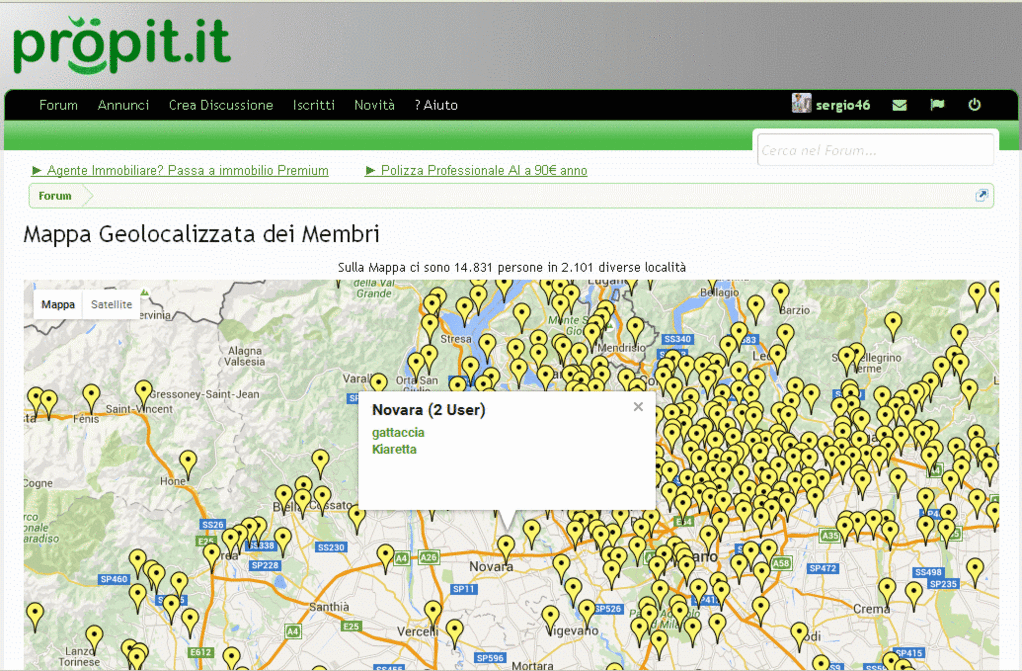The height and width of the screenshot is (671, 1022).
Task: Click the yellow pin near Stresa
Action: [430, 327]
